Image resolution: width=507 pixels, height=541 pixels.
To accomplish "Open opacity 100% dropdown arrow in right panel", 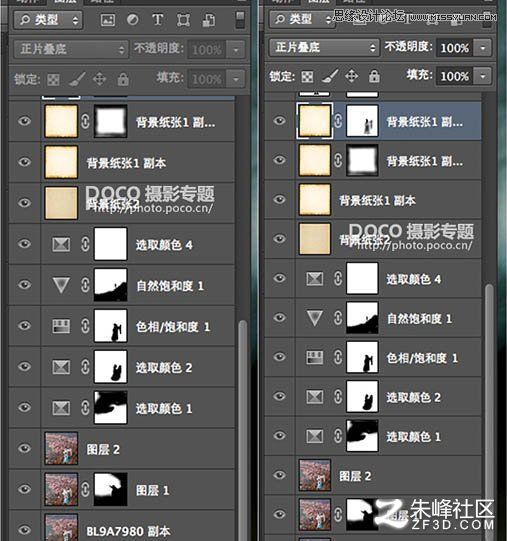I will [x=482, y=48].
